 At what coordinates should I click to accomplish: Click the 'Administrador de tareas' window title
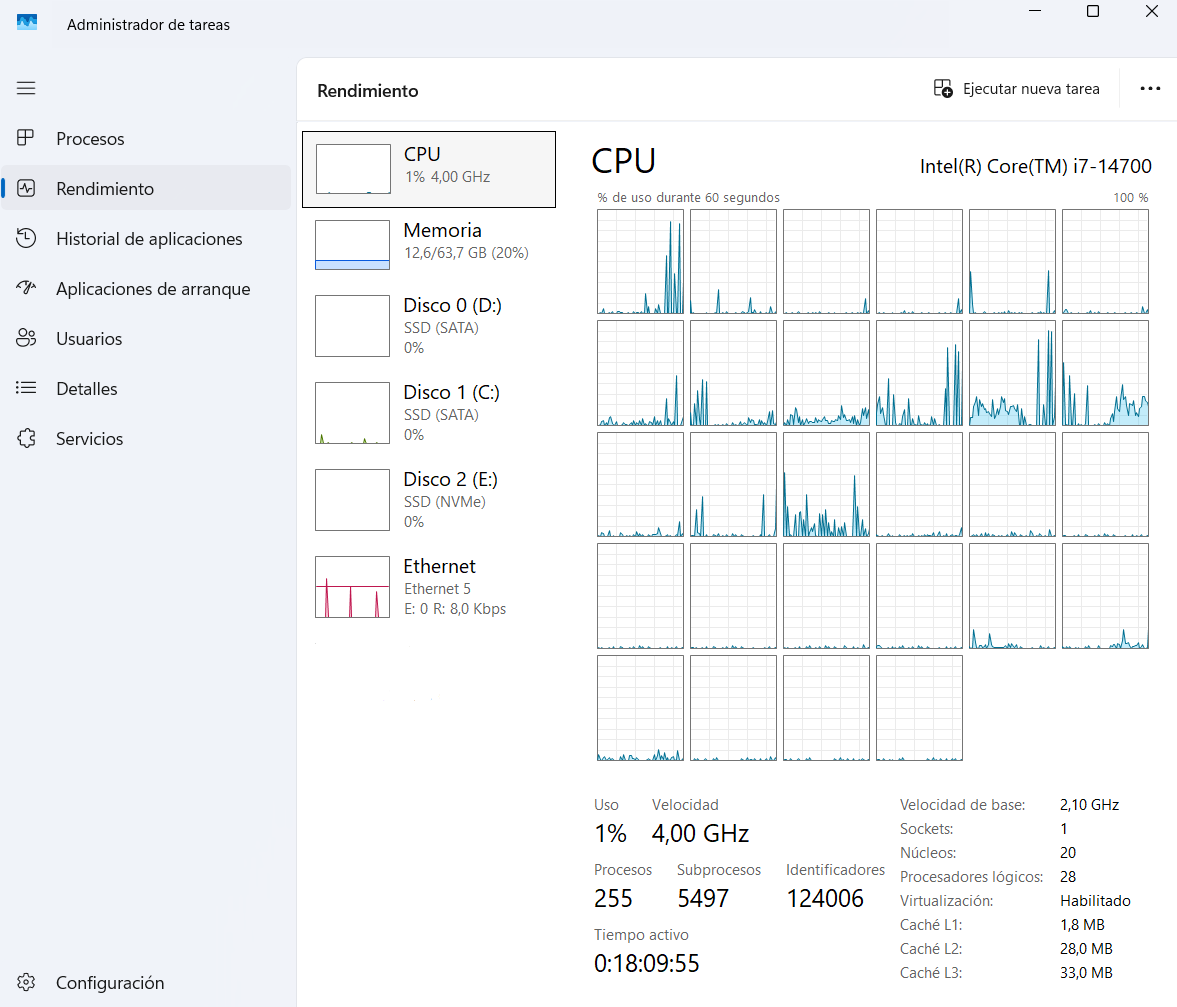[x=149, y=25]
